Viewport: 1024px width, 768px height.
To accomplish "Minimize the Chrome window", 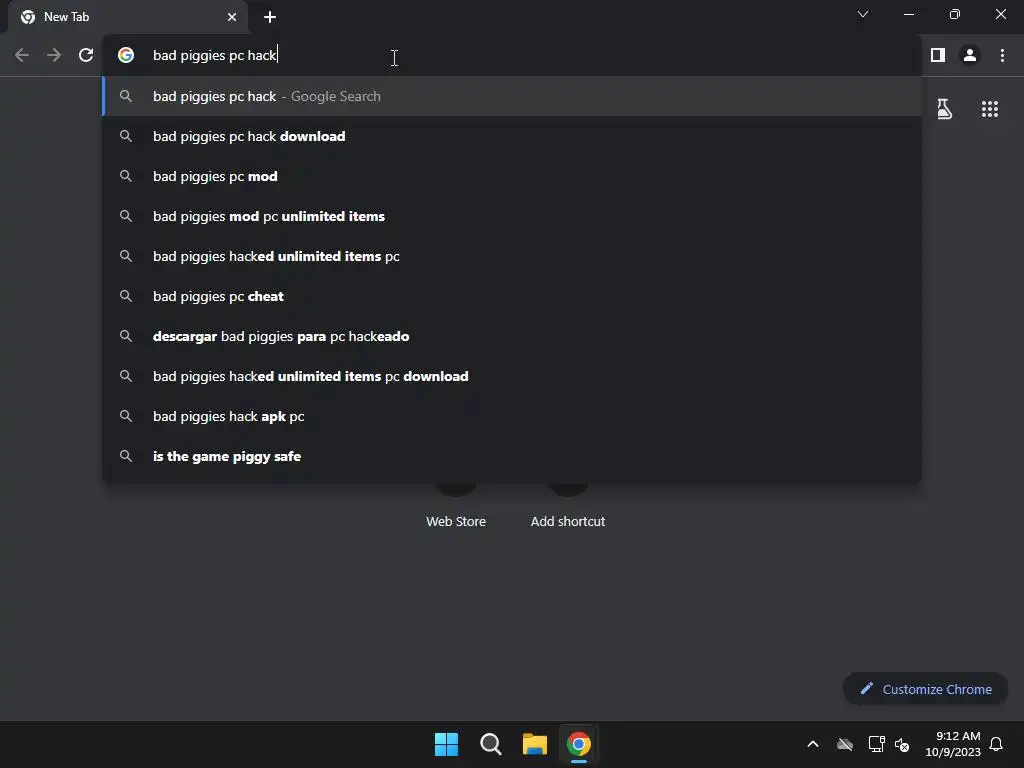I will click(908, 14).
